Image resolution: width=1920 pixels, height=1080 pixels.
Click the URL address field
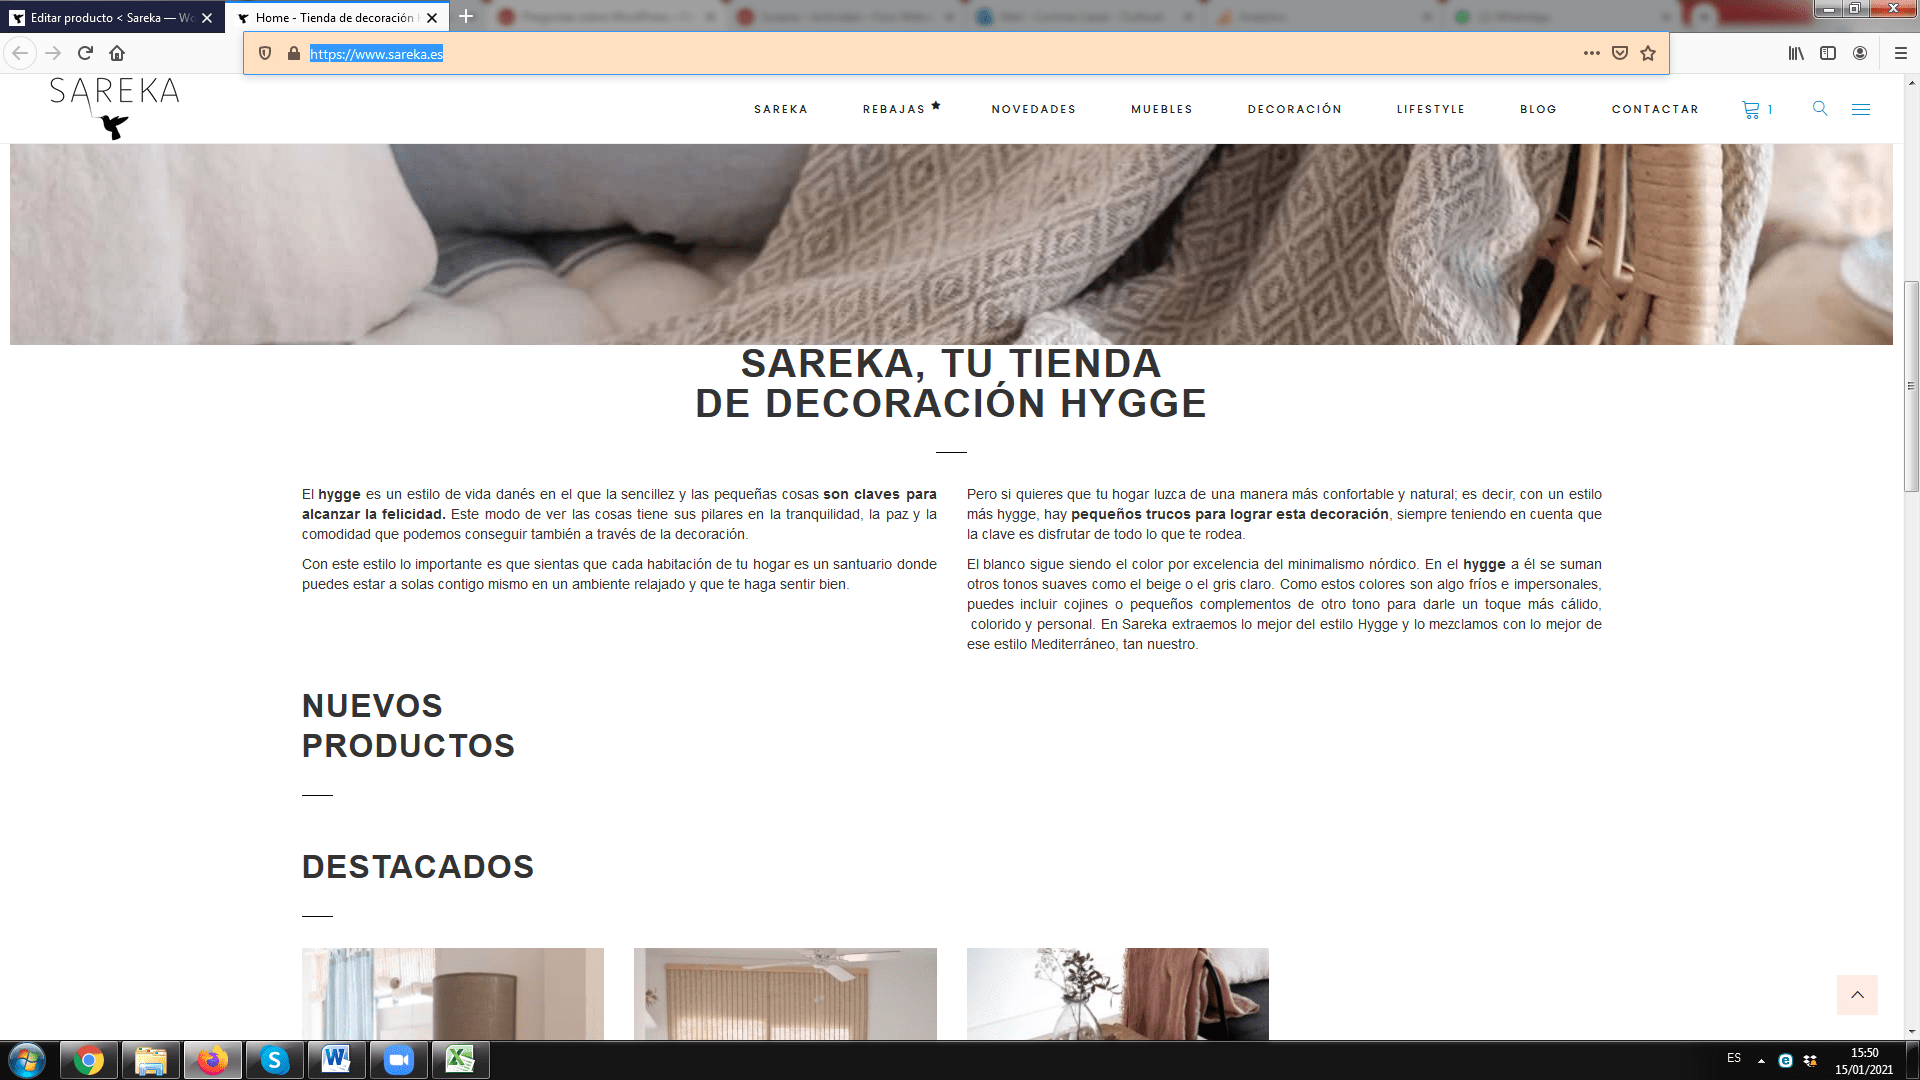(x=940, y=53)
